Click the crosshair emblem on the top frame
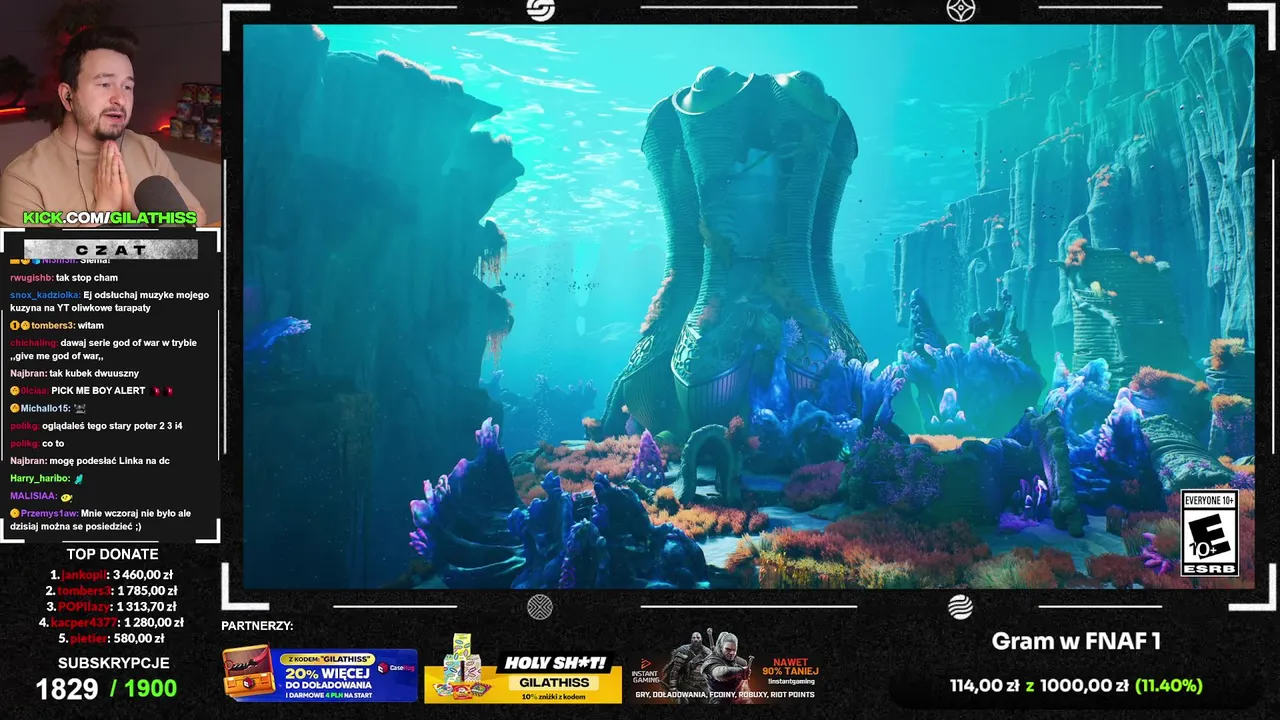Viewport: 1280px width, 720px height. tap(961, 10)
